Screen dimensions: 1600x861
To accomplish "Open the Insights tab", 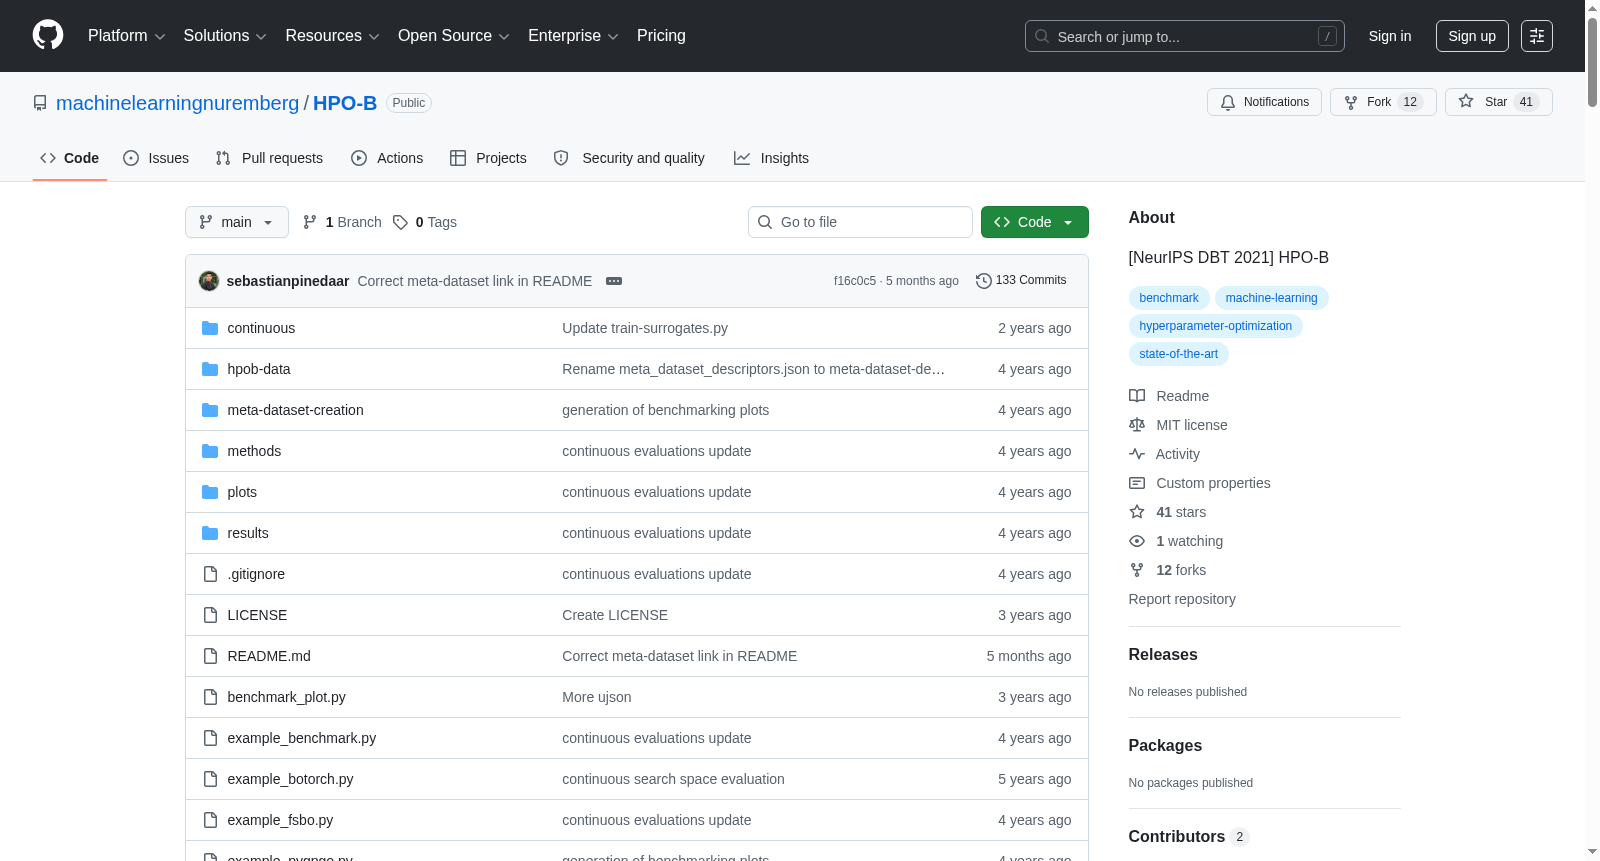I will click(x=771, y=158).
